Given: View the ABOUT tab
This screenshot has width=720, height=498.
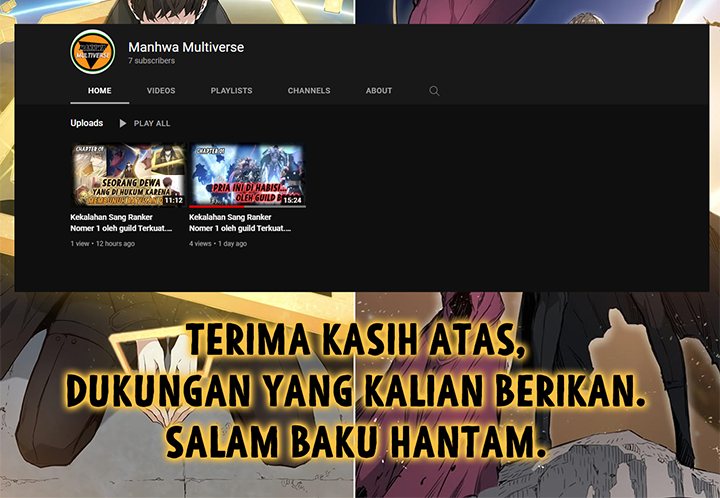Looking at the screenshot, I should 379,91.
